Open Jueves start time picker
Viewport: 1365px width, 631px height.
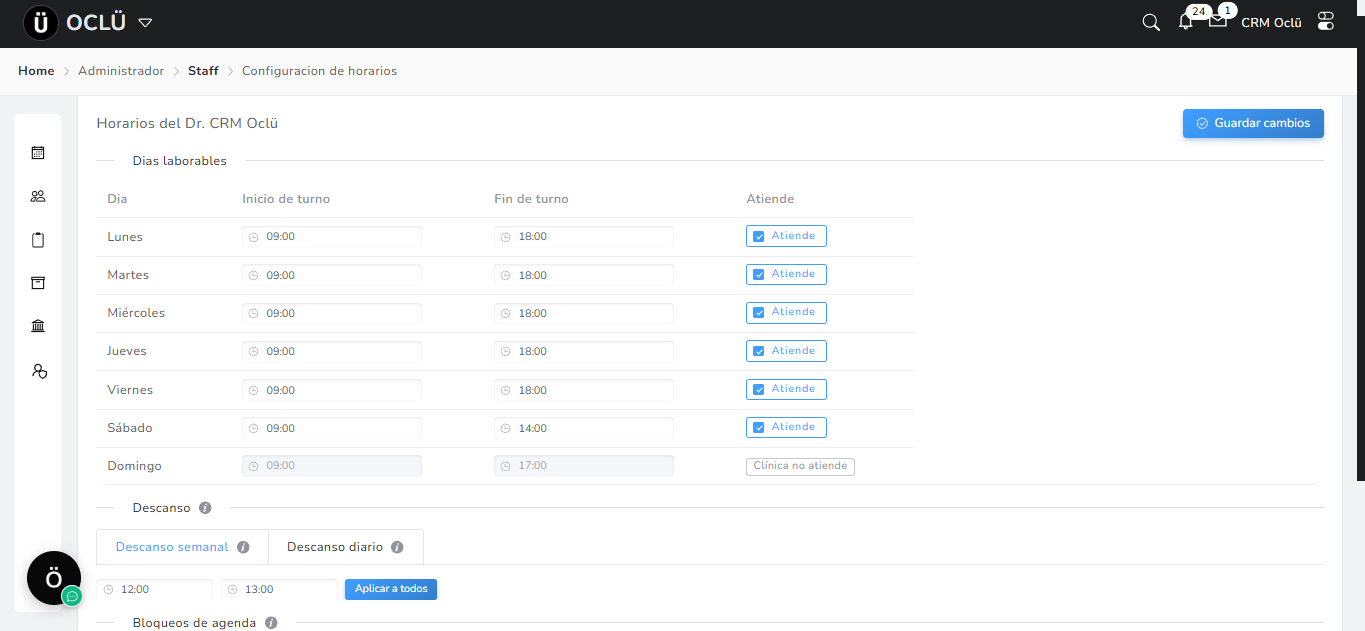(x=332, y=351)
